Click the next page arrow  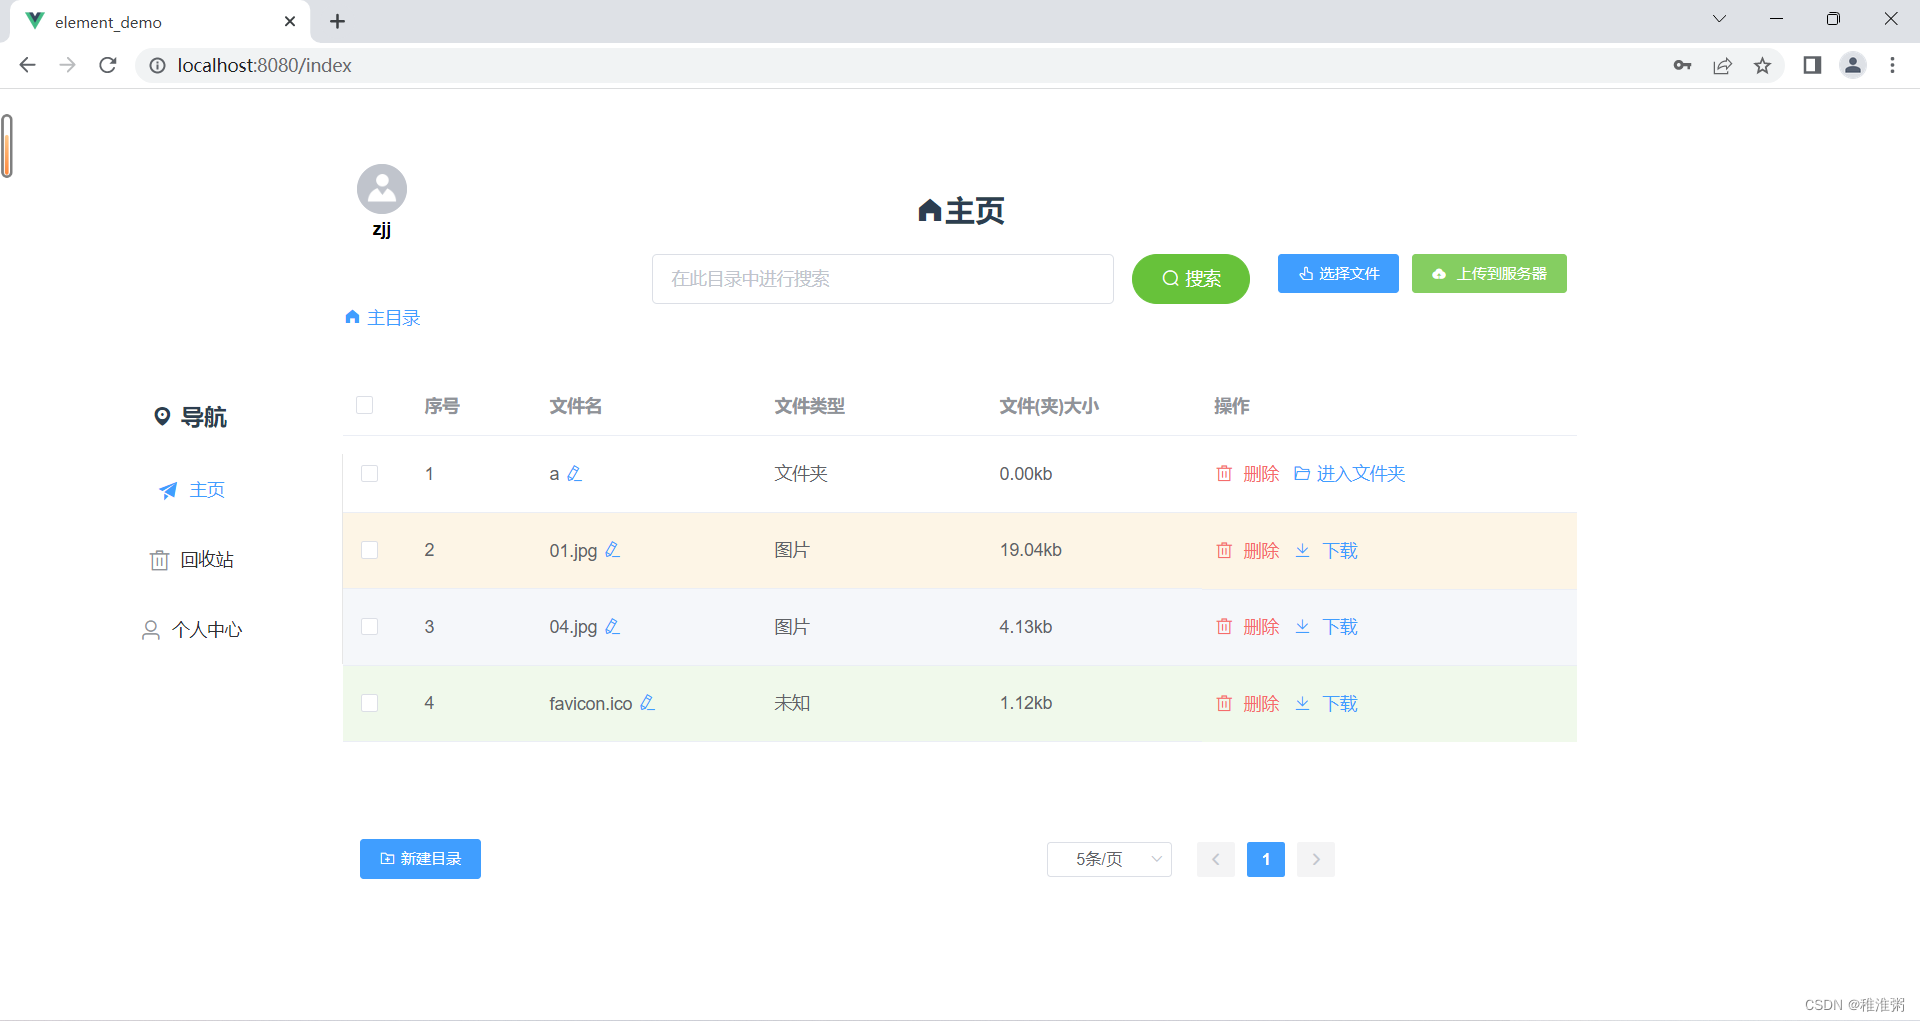1315,859
